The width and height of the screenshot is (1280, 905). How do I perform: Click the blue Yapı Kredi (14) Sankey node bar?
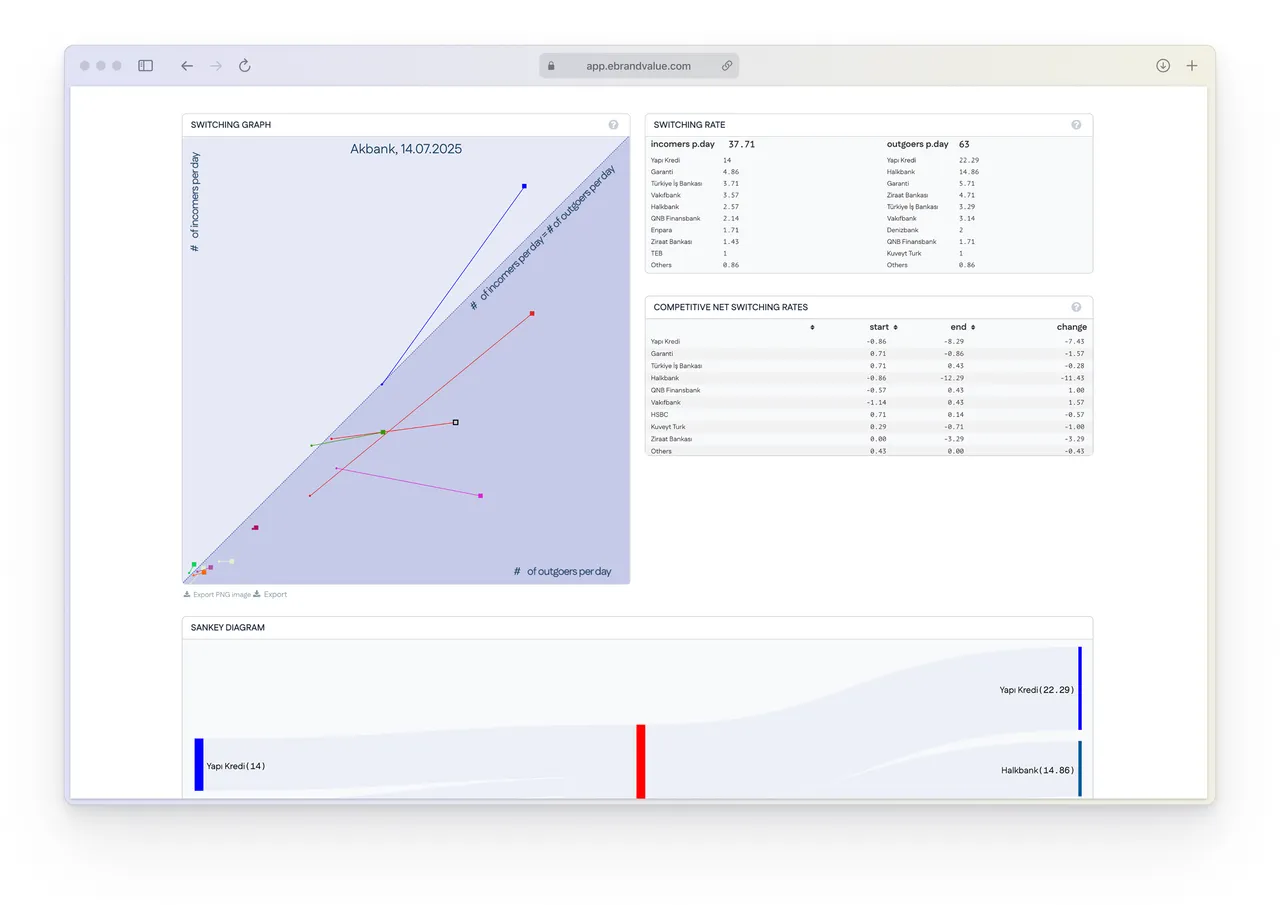[199, 765]
